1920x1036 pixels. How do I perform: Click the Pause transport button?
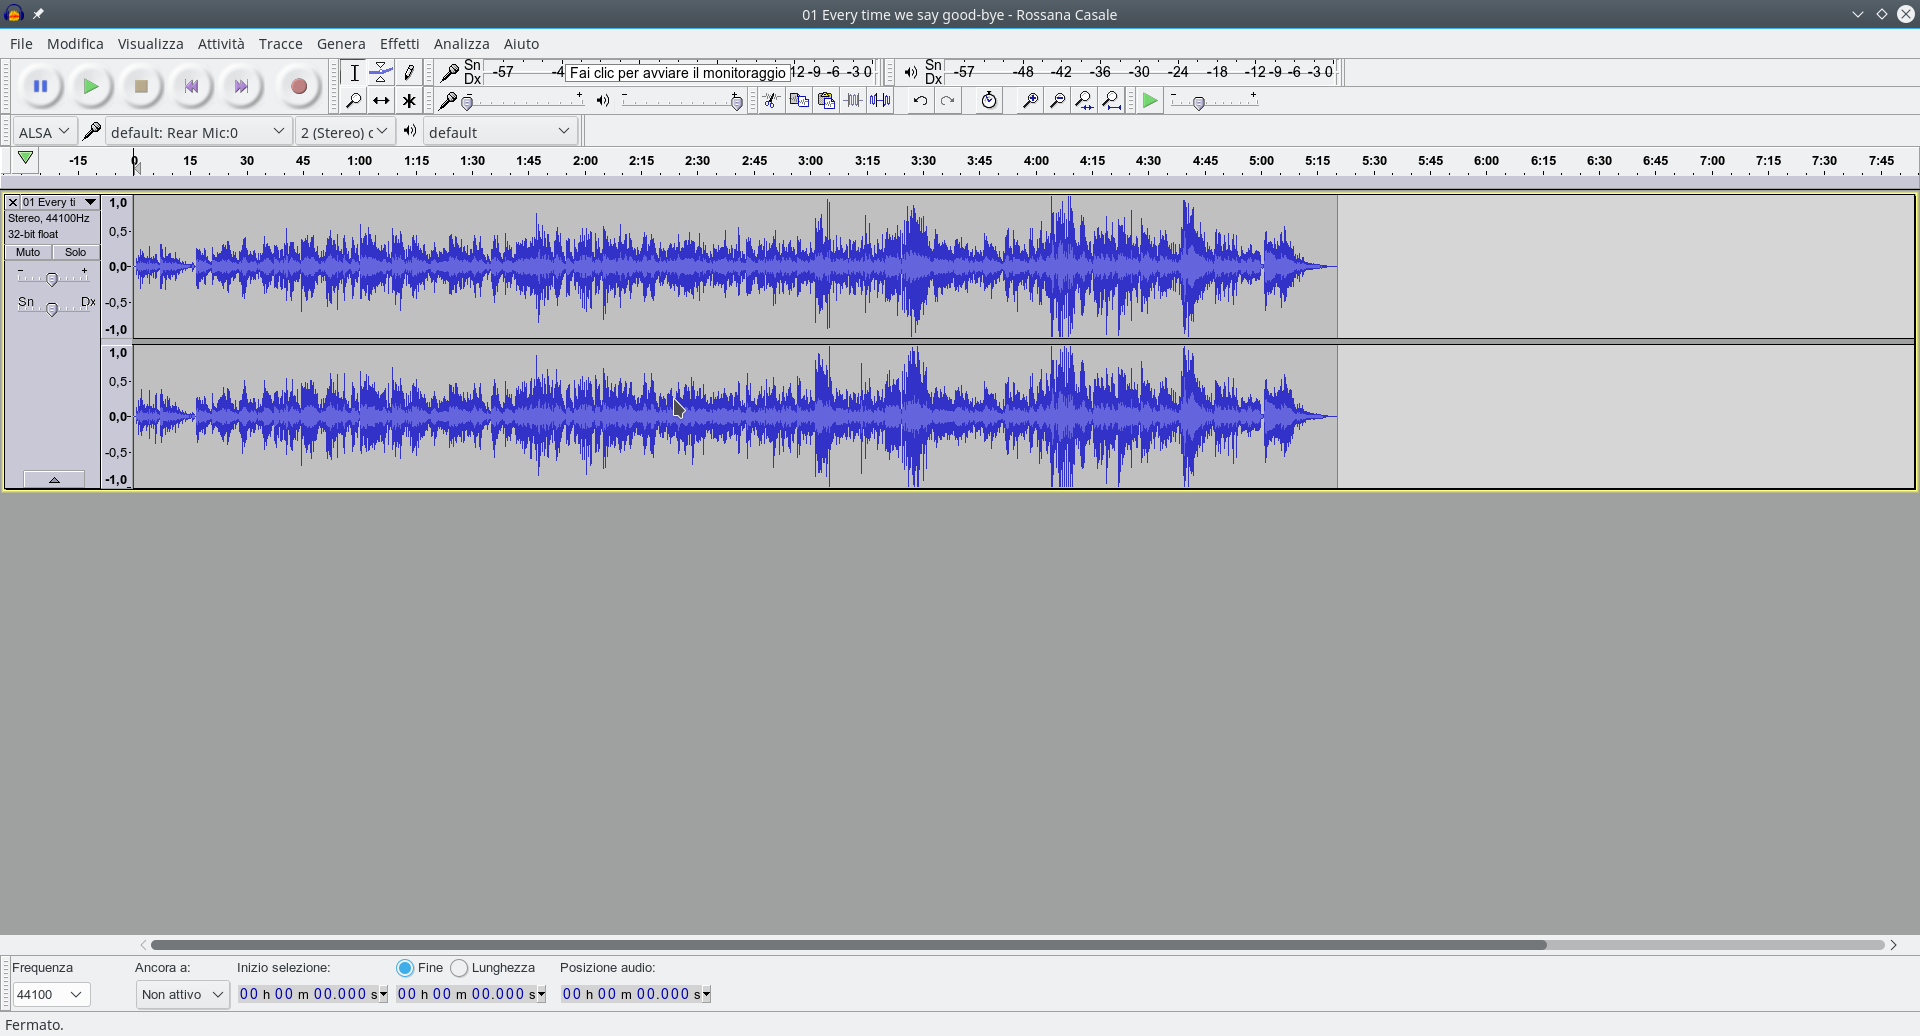(x=41, y=87)
